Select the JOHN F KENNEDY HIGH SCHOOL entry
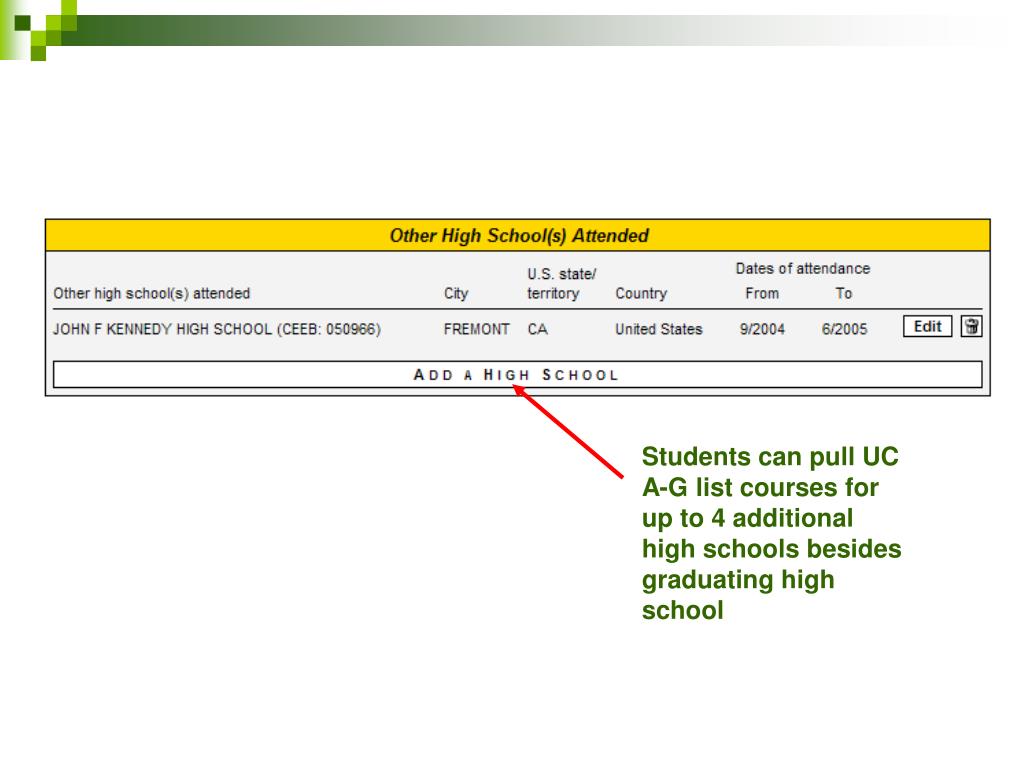Screen dimensions: 1024x768 [217, 329]
